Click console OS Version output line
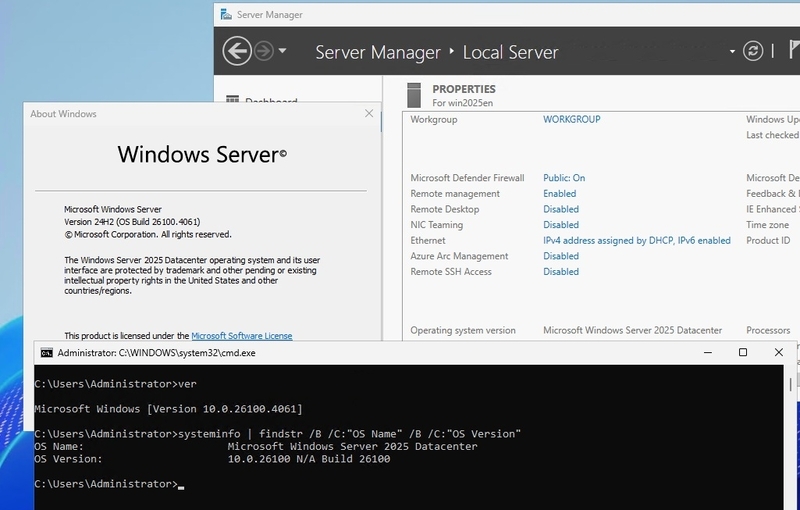Screen dimensions: 800x510 (212, 459)
